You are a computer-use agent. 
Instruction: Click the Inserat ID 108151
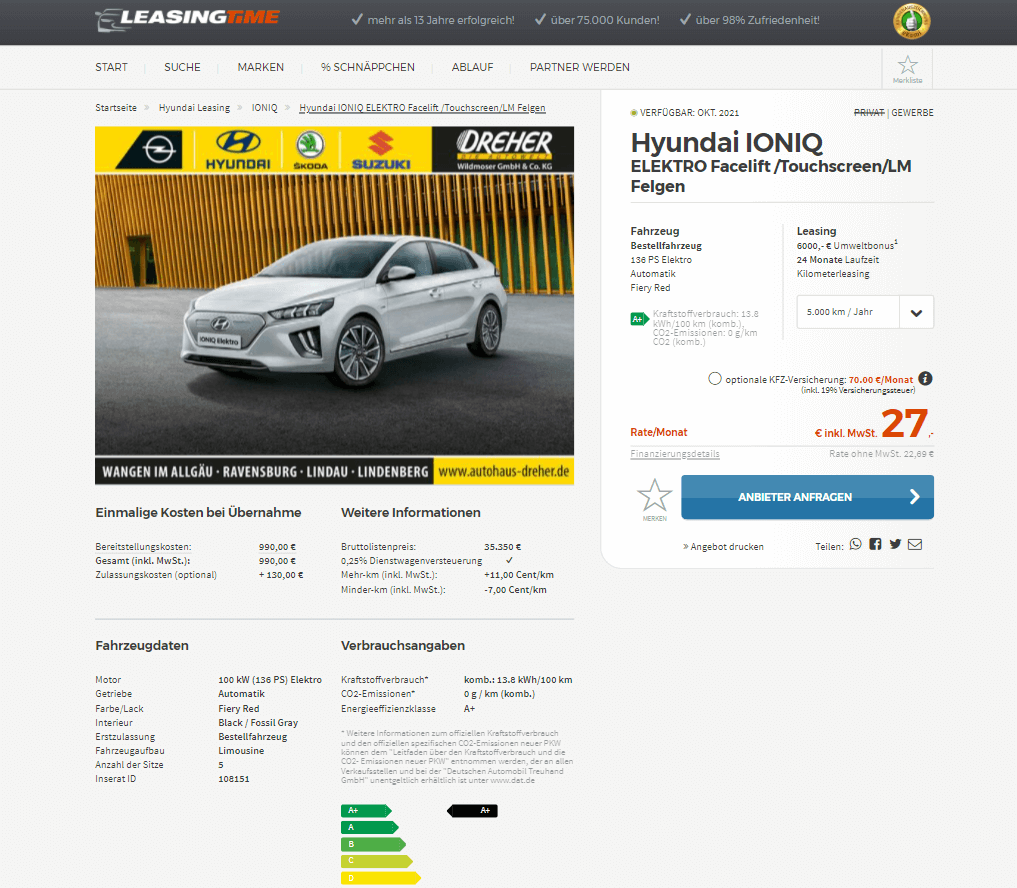(234, 778)
